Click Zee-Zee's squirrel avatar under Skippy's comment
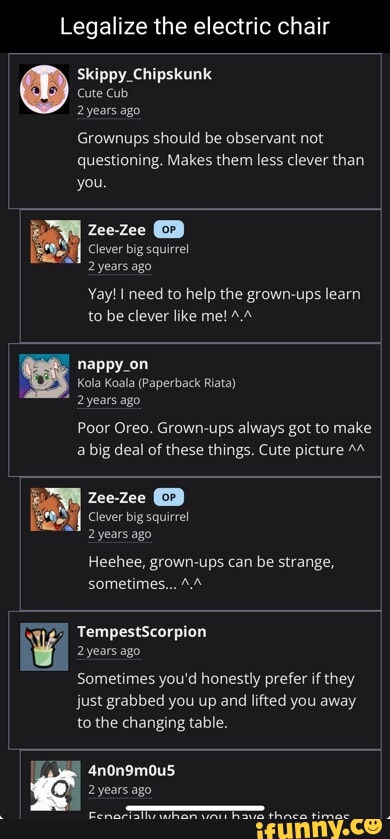 [x=56, y=241]
